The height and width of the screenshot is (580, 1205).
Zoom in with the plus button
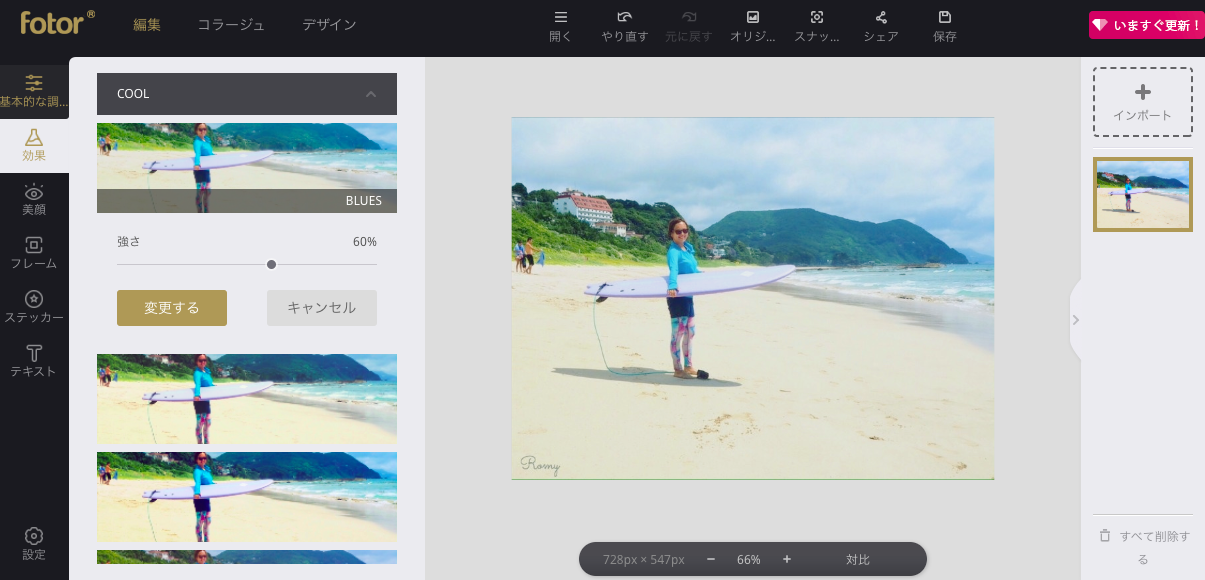pos(787,559)
